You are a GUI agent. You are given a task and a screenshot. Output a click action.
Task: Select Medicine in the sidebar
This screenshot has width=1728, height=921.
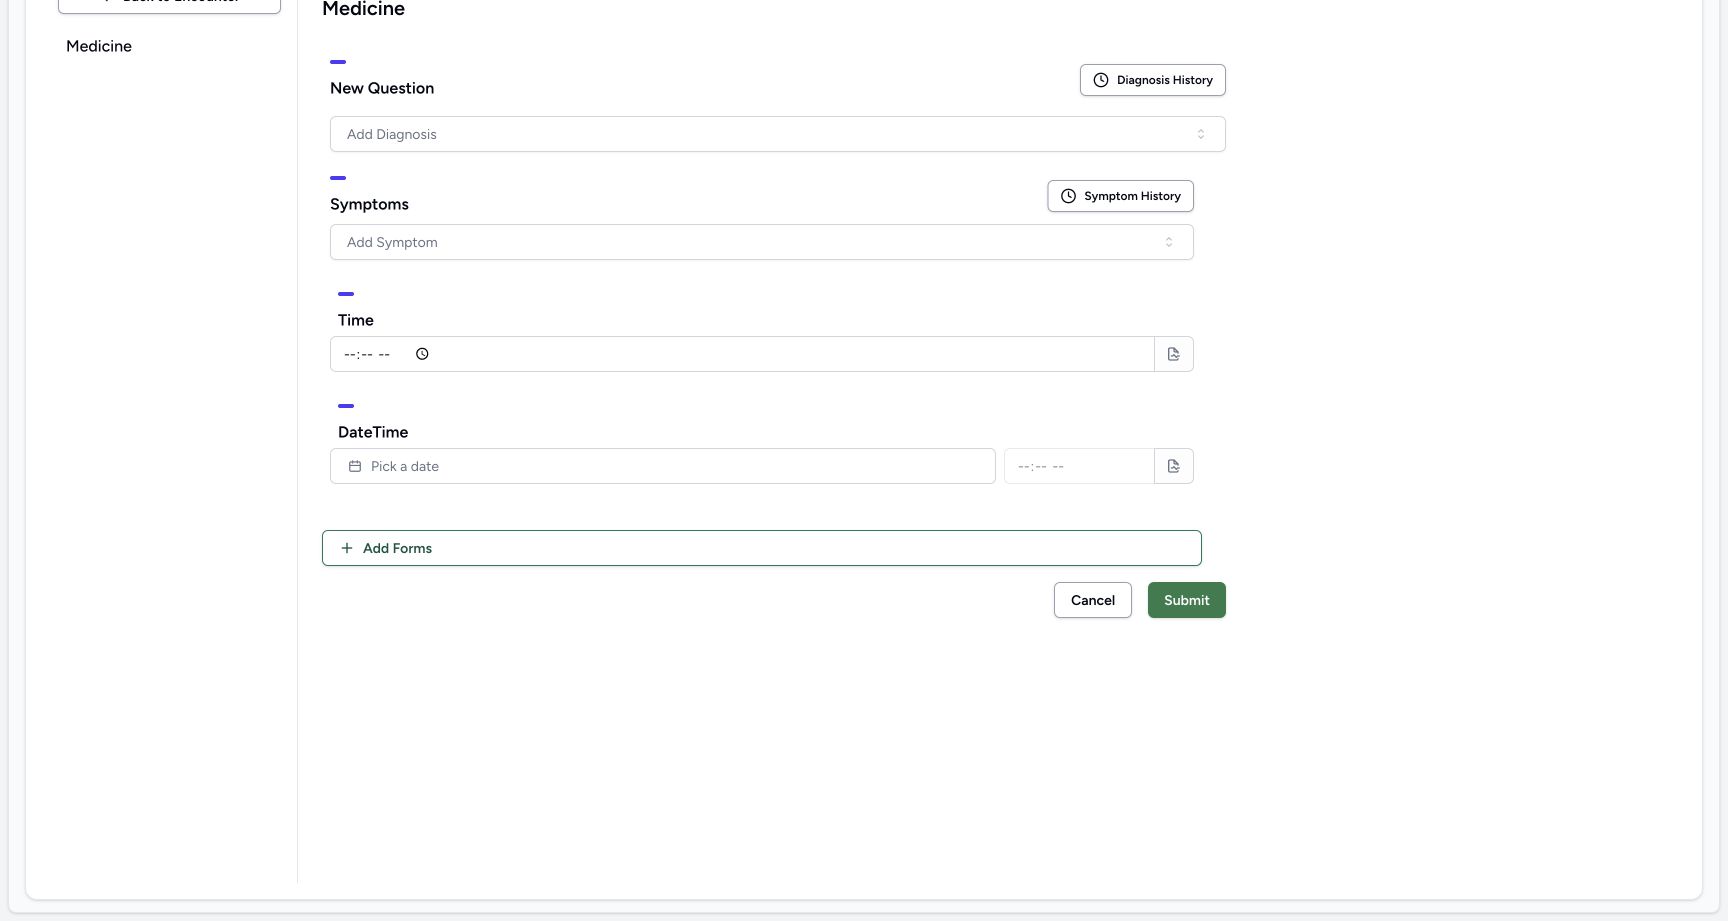pos(99,46)
